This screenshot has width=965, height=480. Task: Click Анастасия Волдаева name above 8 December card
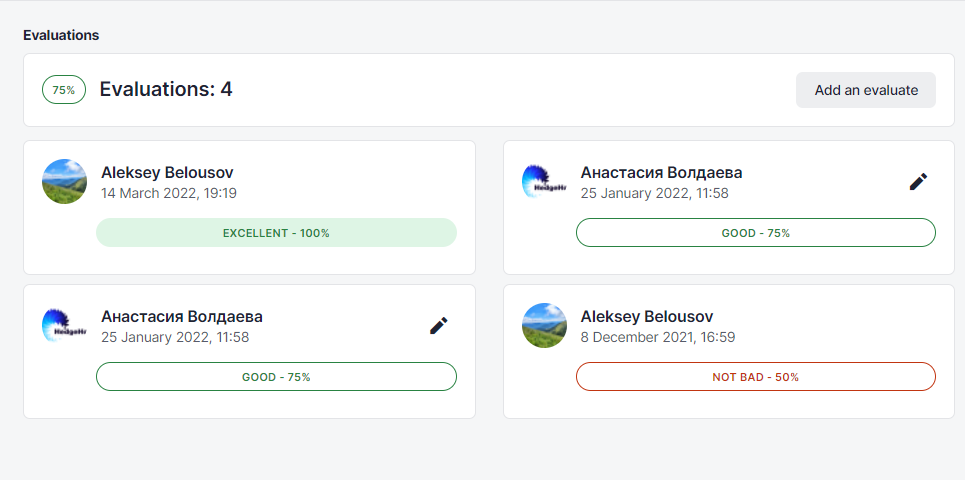click(x=662, y=173)
